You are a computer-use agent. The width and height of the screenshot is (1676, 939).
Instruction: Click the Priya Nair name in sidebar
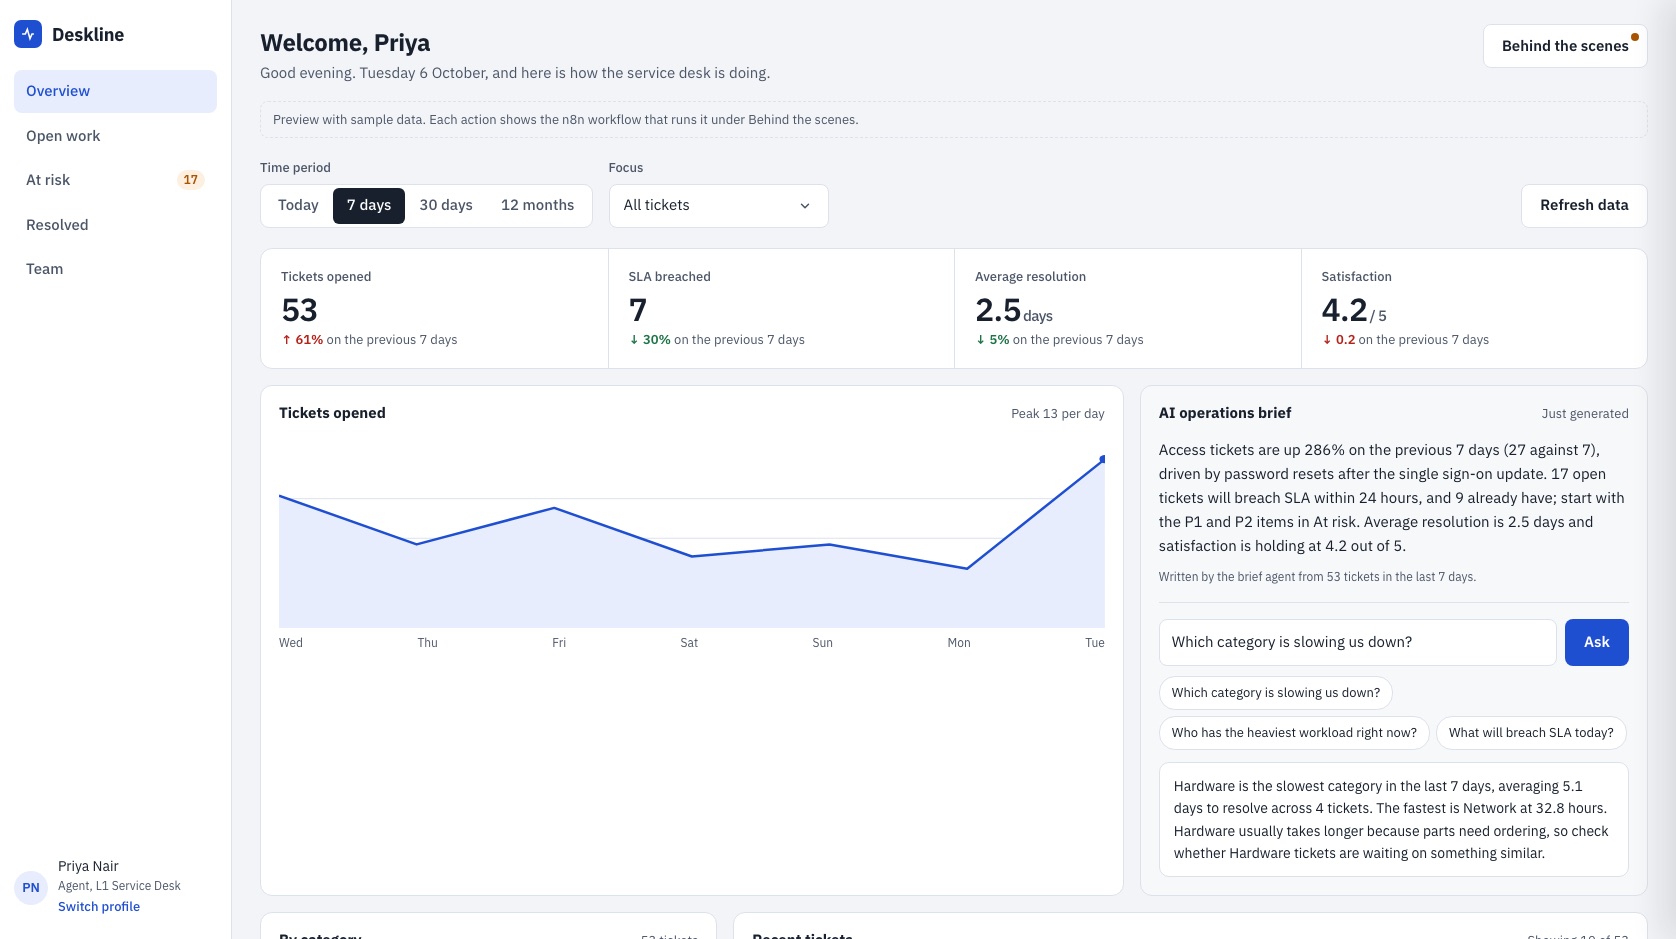(x=88, y=866)
